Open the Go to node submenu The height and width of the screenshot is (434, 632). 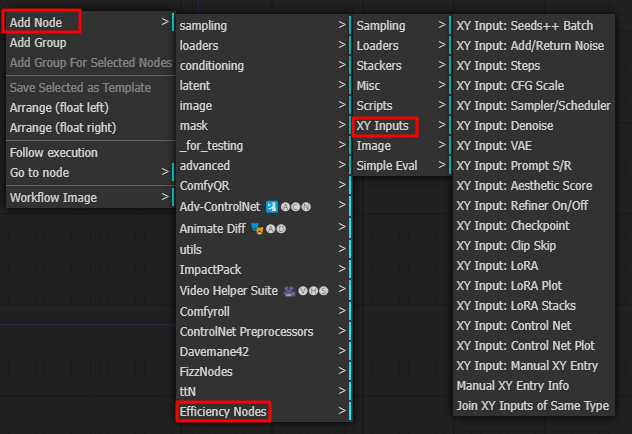[90, 172]
